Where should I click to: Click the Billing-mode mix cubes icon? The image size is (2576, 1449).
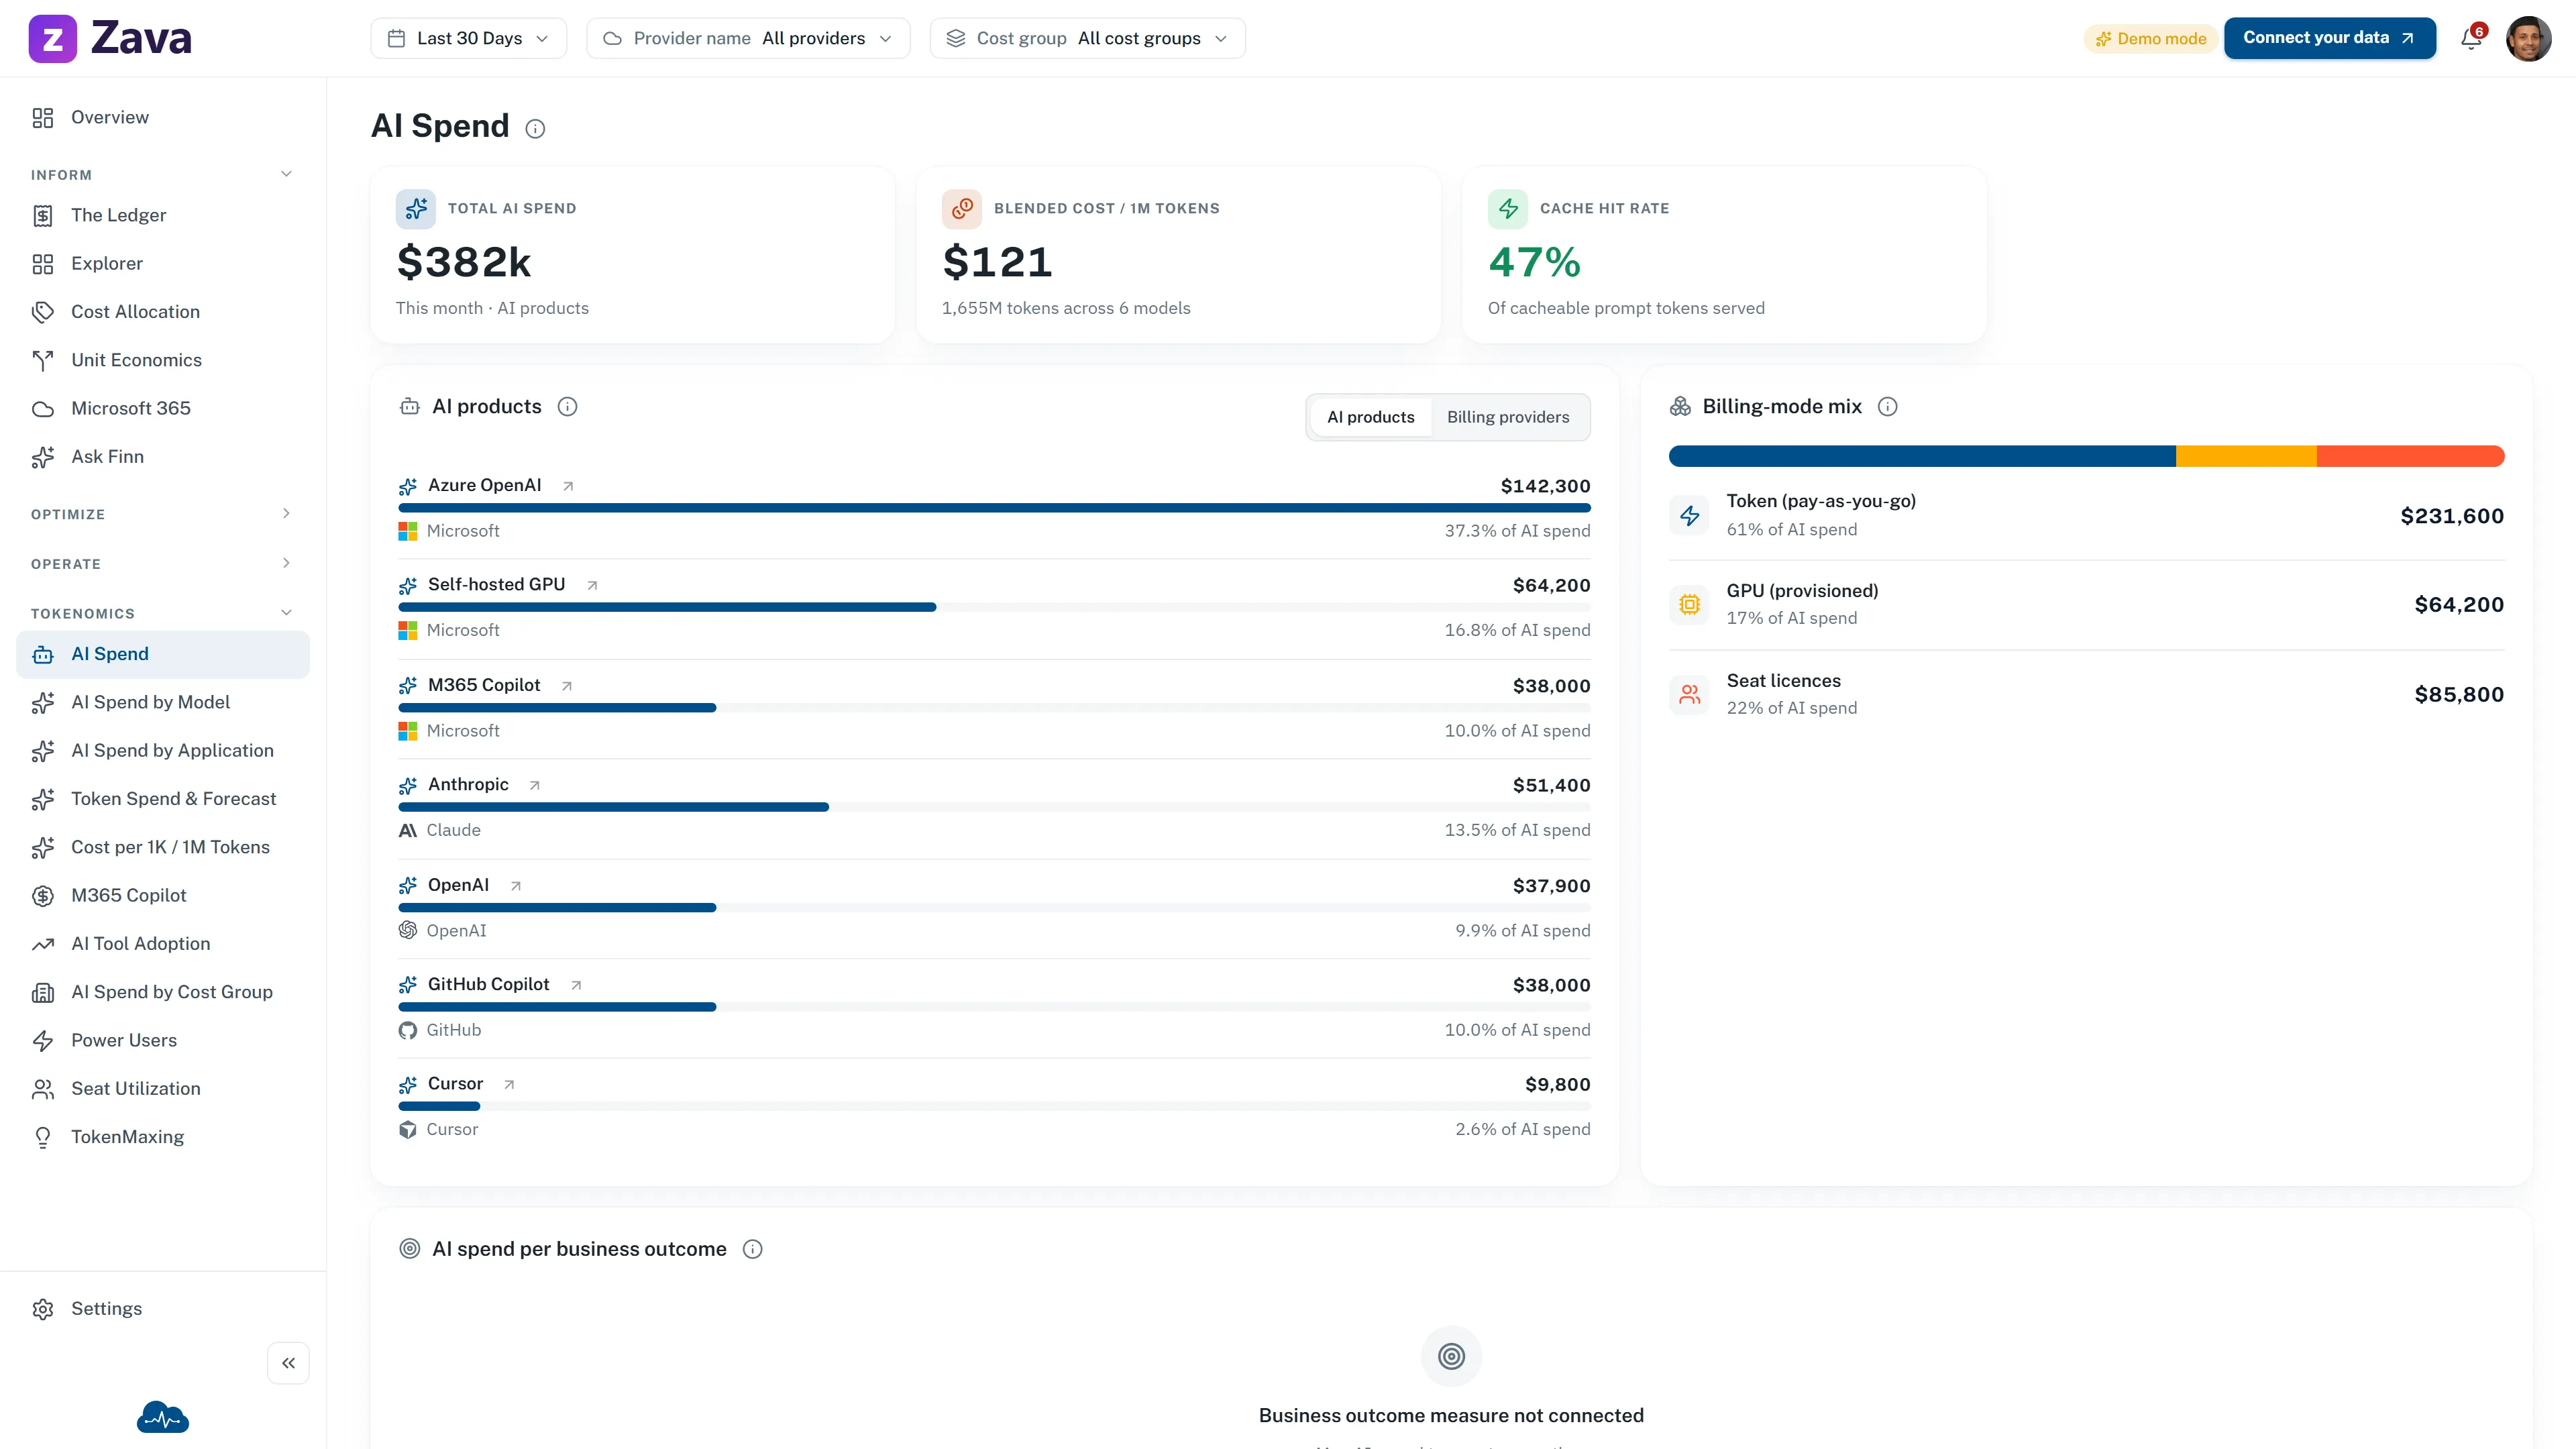pyautogui.click(x=1680, y=406)
